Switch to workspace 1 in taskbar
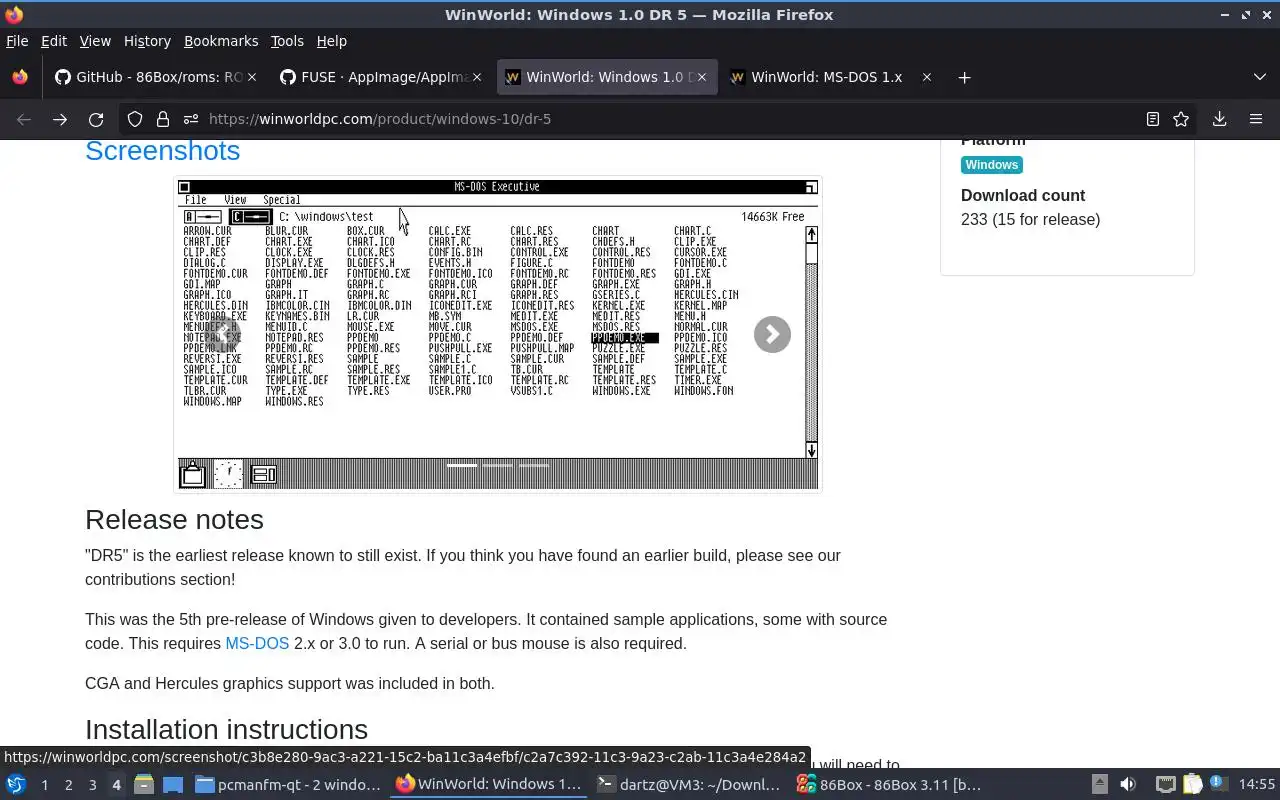This screenshot has height=800, width=1280. (44, 785)
